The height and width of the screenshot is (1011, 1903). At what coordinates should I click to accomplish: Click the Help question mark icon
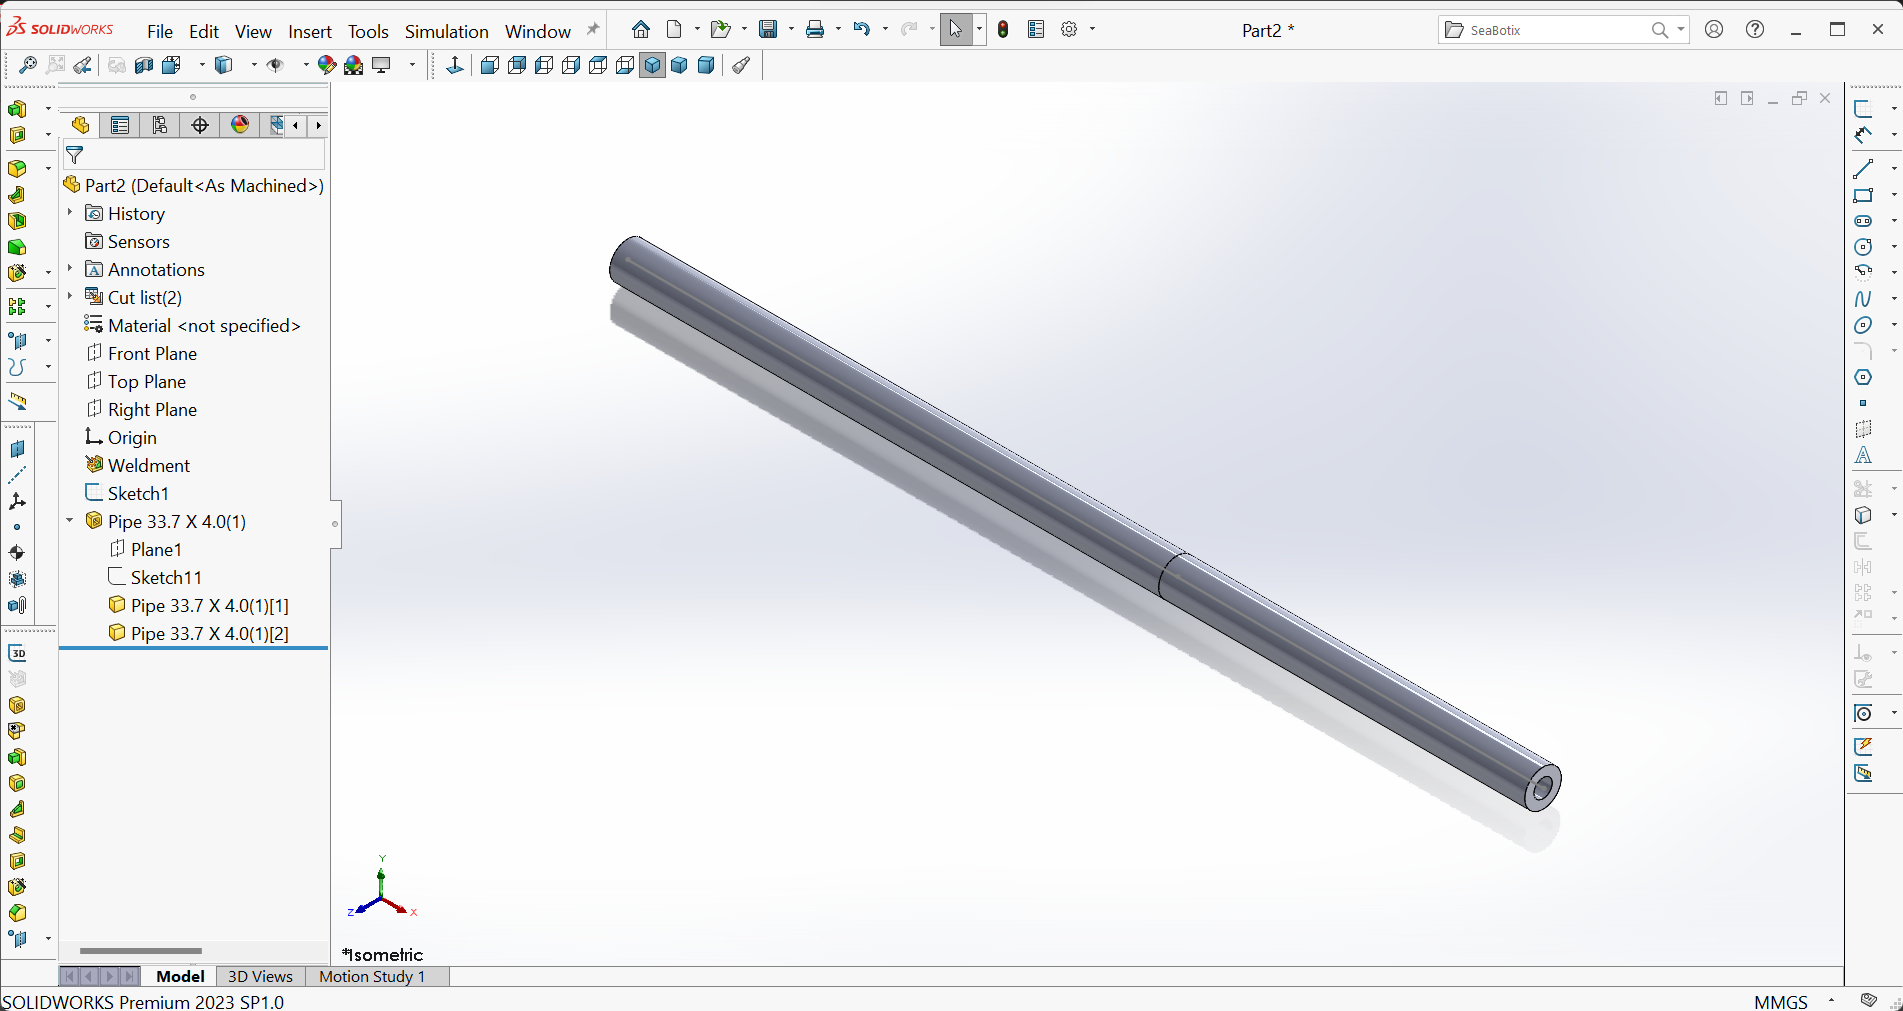1755,30
